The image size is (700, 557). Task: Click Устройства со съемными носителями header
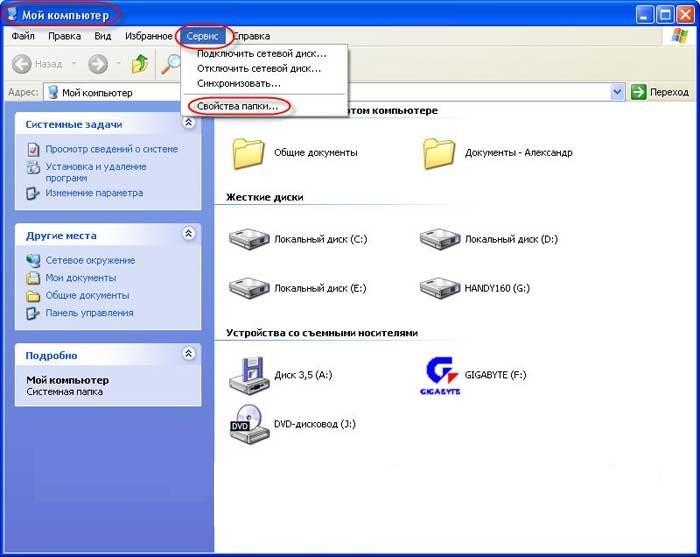coord(322,333)
